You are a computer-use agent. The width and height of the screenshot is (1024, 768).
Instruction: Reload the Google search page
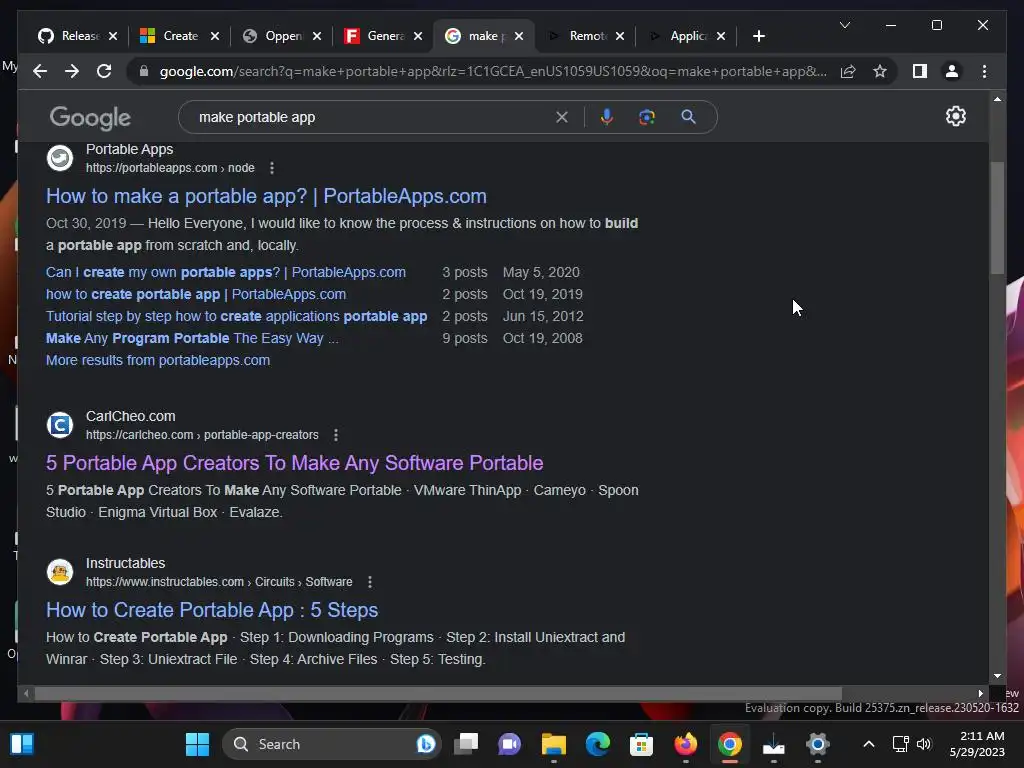point(104,71)
